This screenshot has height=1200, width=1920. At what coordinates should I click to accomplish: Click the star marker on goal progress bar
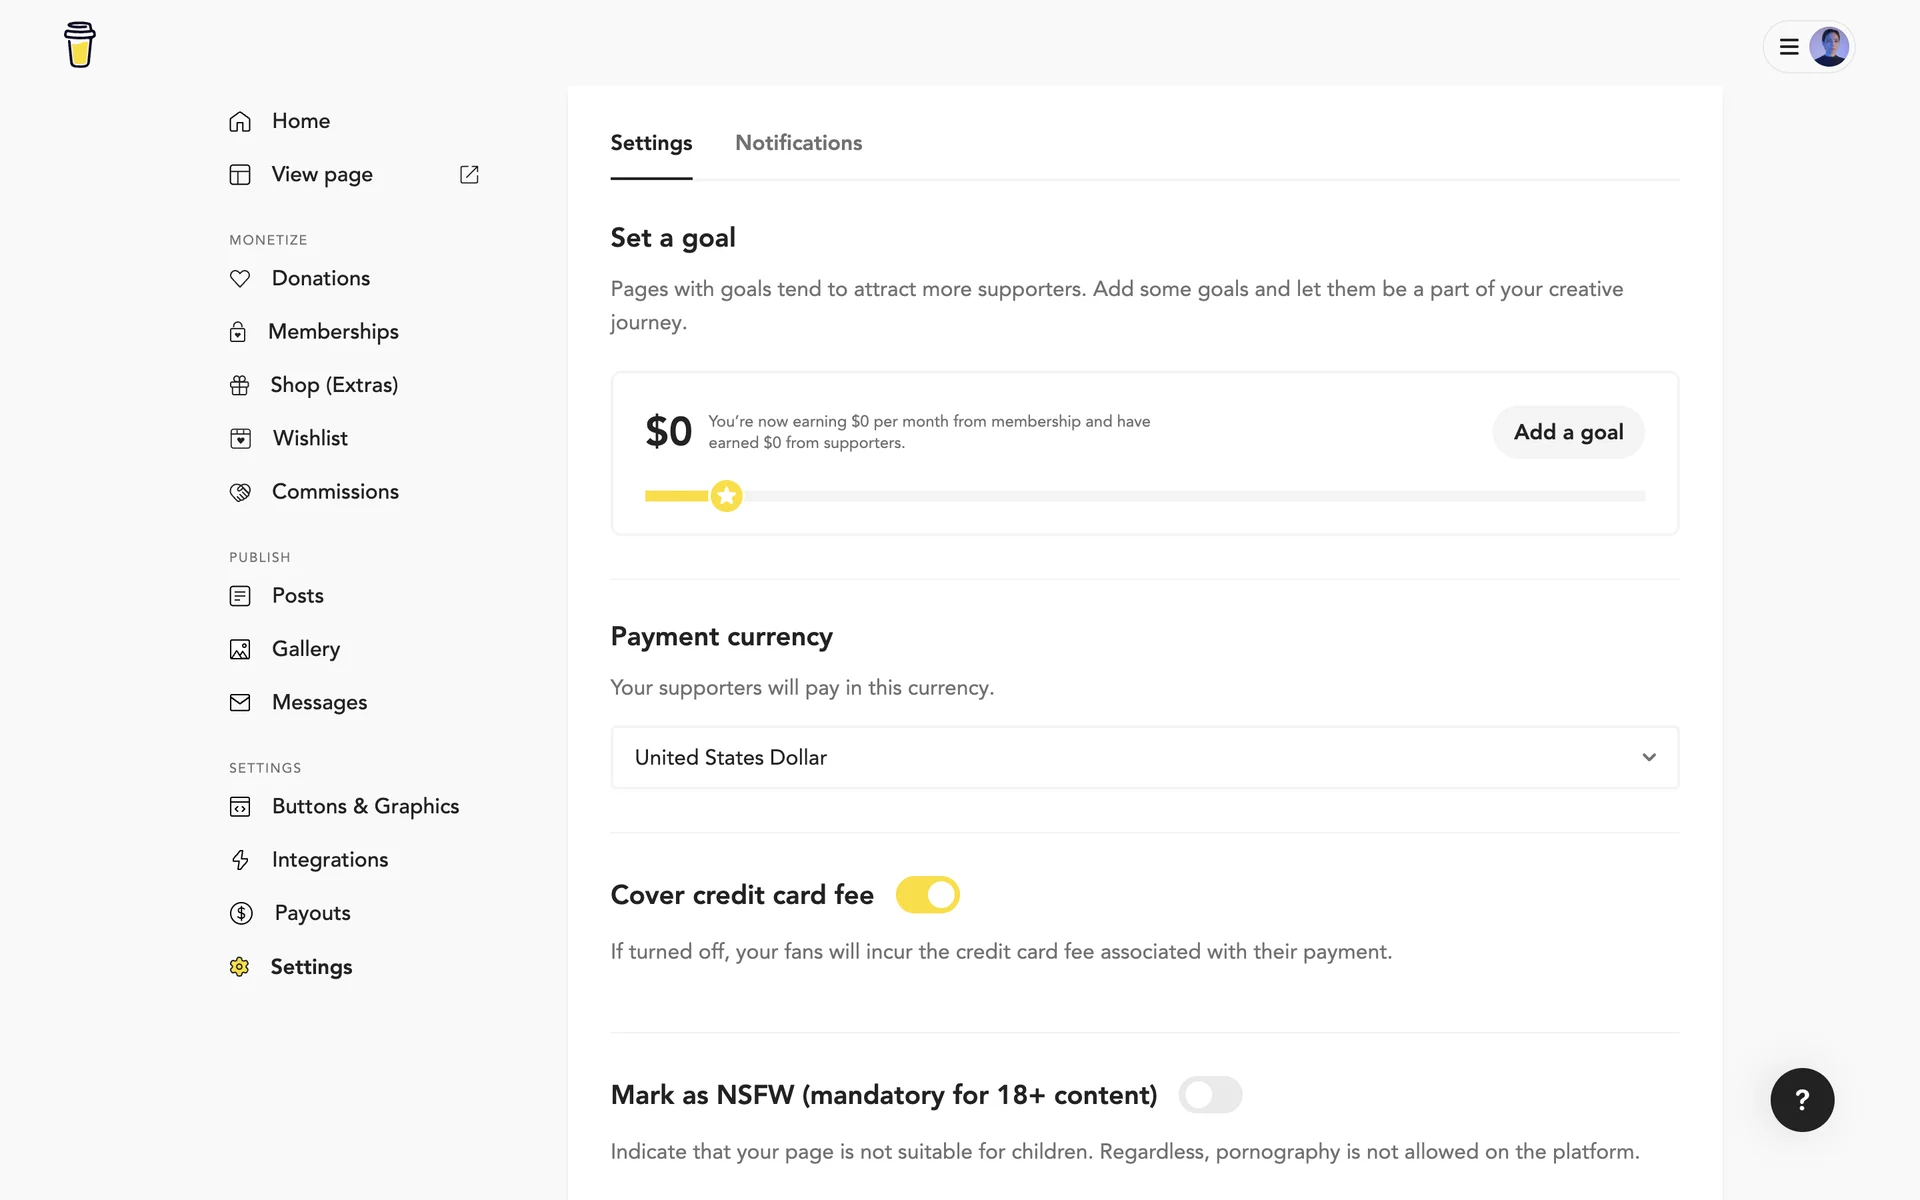click(727, 496)
